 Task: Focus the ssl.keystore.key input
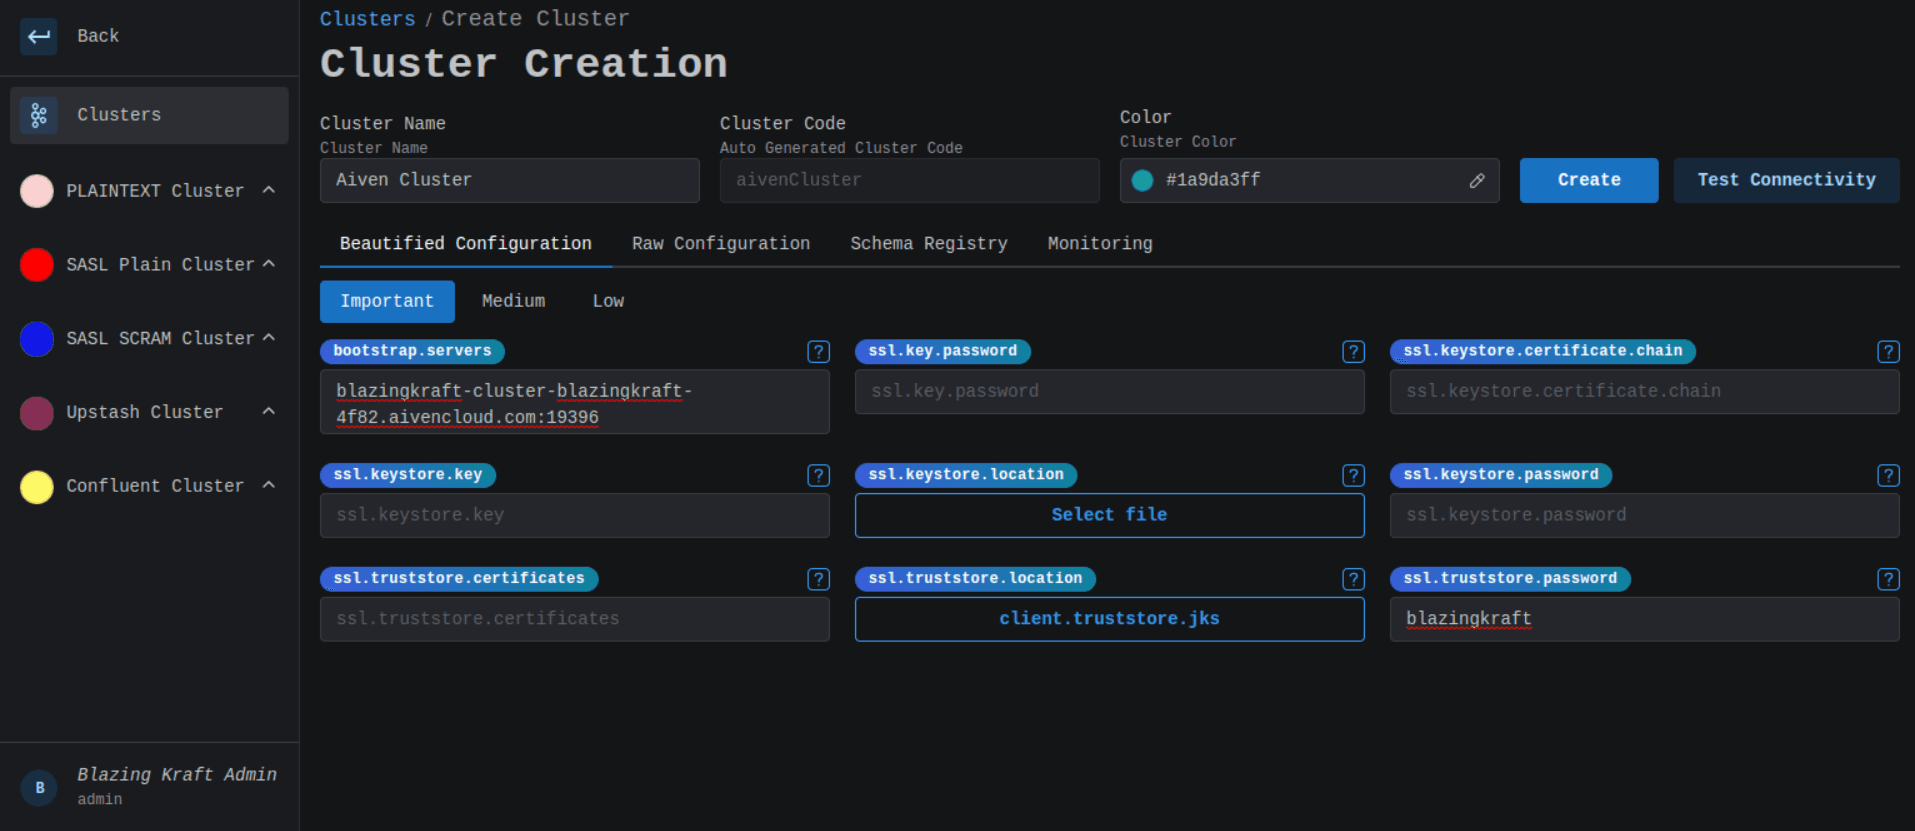[574, 515]
